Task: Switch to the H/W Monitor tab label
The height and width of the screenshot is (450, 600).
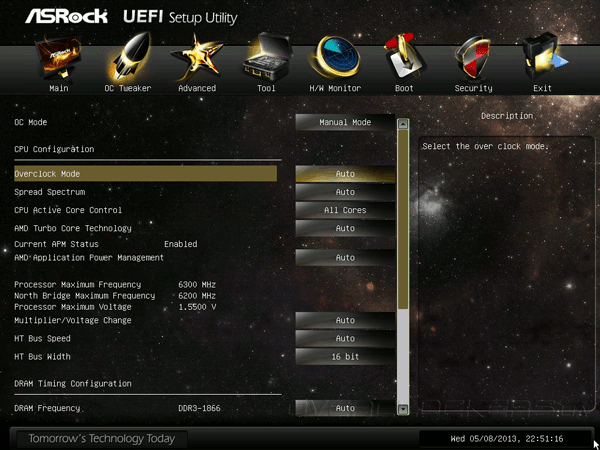Action: [335, 88]
